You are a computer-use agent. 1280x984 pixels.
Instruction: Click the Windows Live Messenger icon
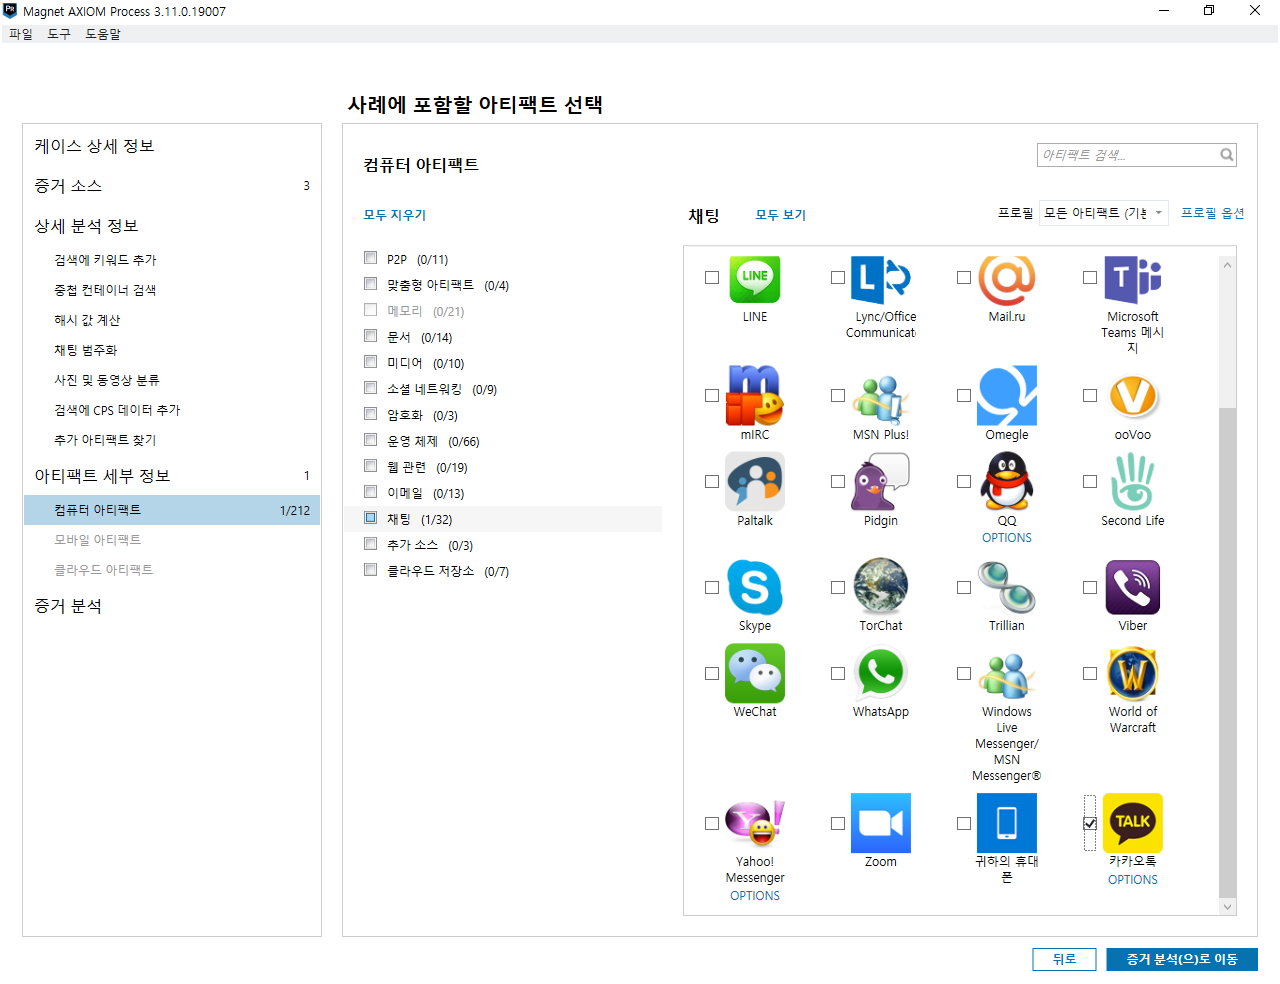click(x=1007, y=675)
